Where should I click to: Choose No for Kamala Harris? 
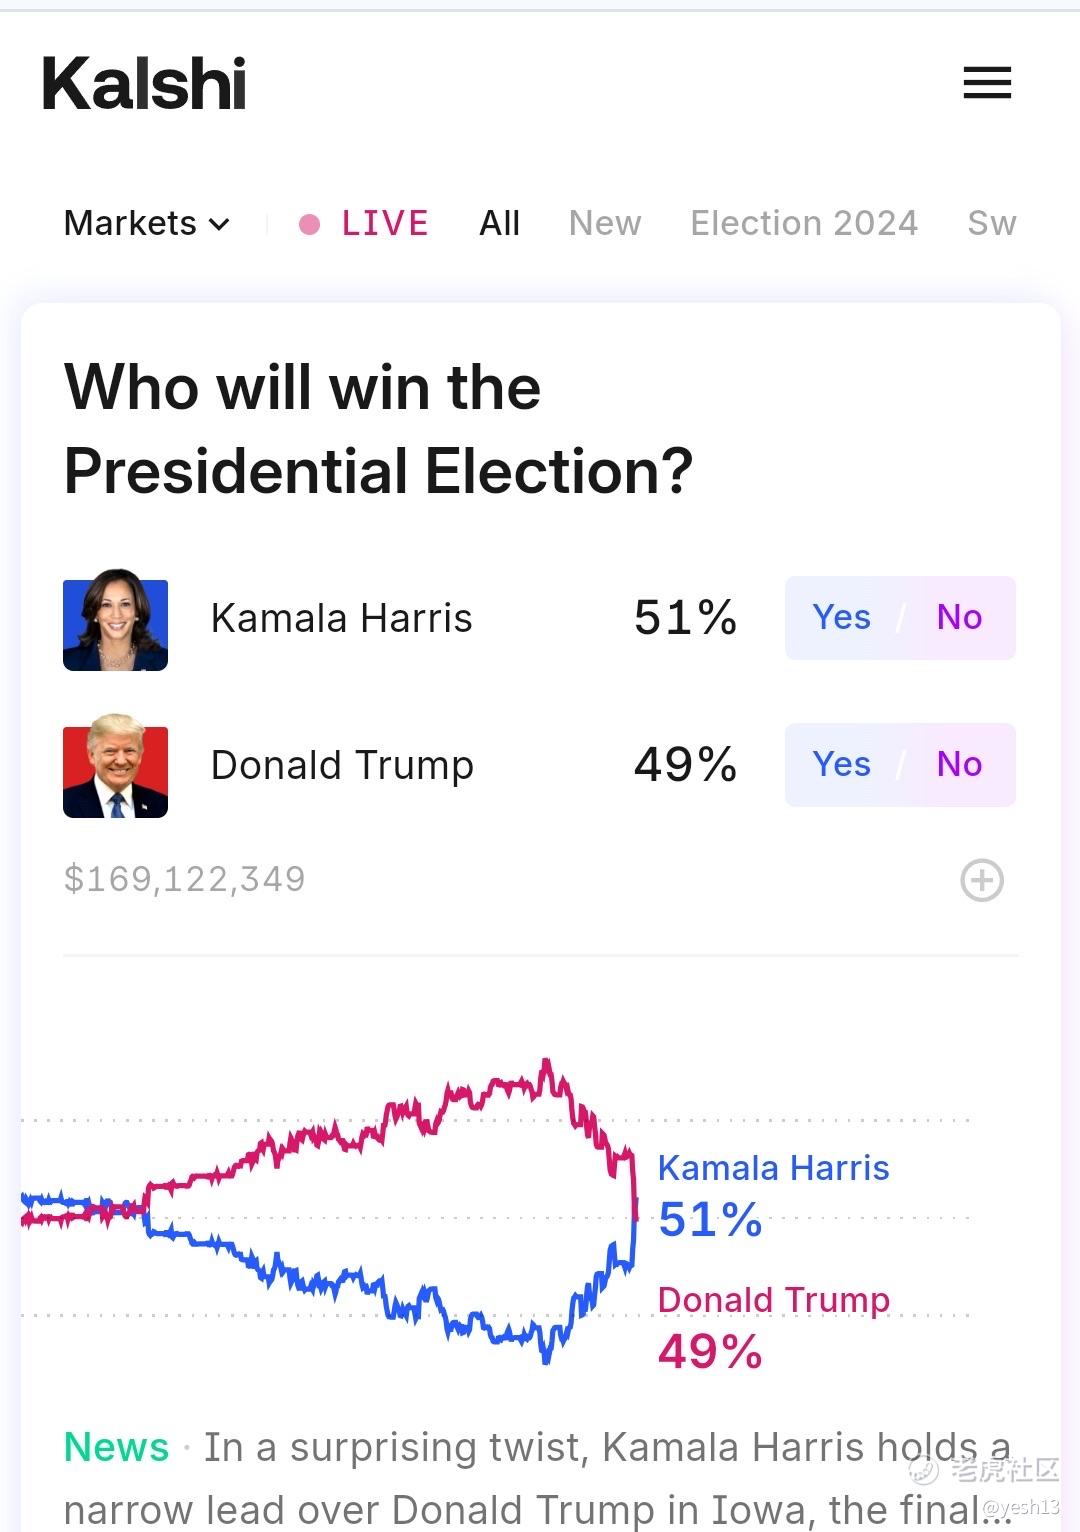[x=959, y=618]
